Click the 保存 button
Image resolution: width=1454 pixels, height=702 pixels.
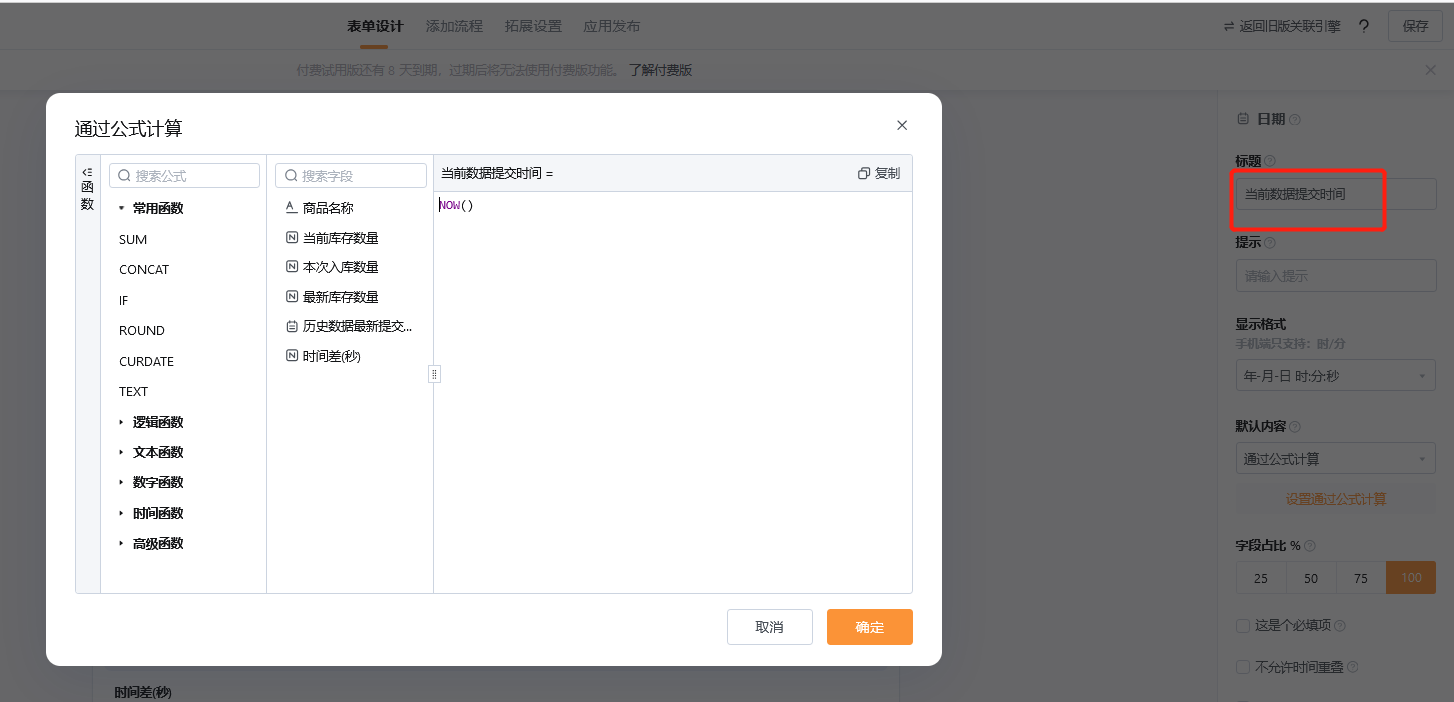click(x=1415, y=26)
